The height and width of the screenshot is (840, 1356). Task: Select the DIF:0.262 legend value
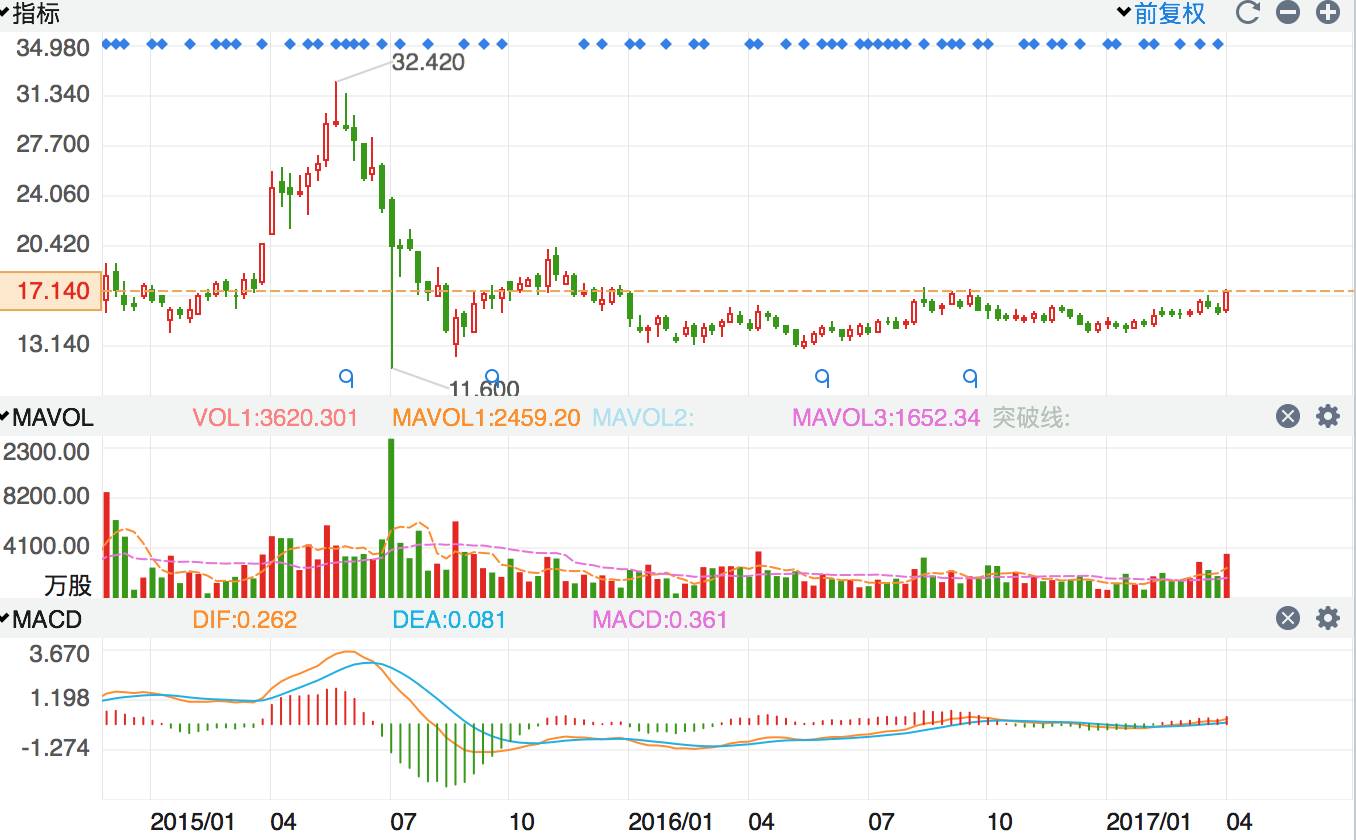[245, 619]
